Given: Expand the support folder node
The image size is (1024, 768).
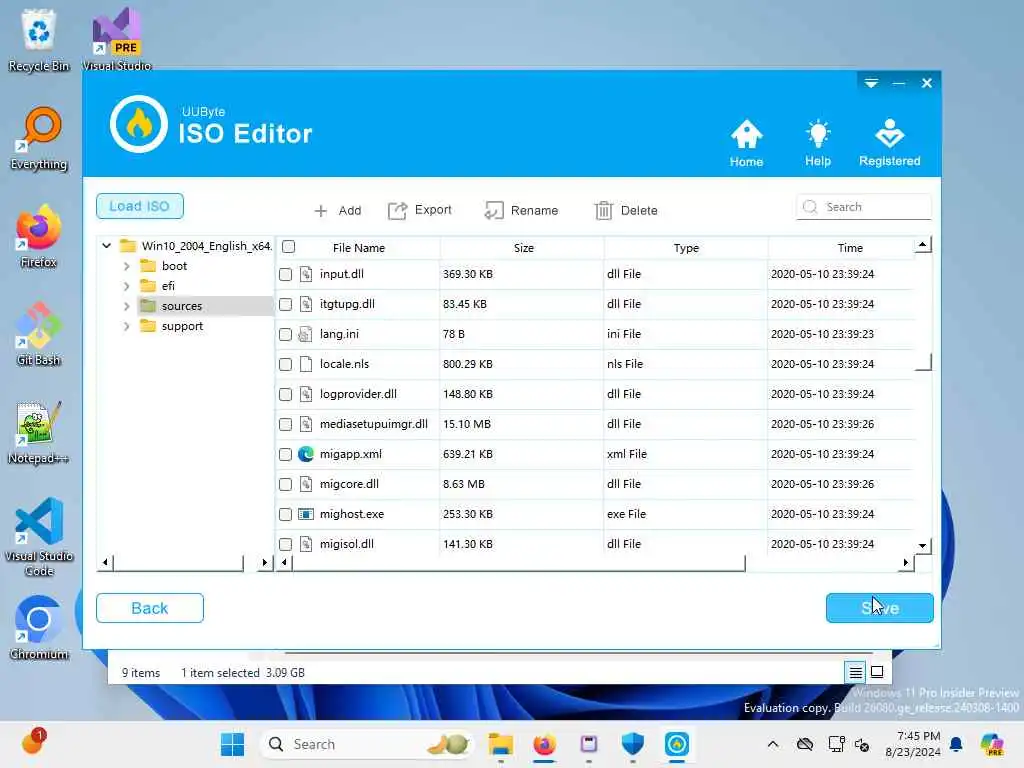Looking at the screenshot, I should 127,327.
